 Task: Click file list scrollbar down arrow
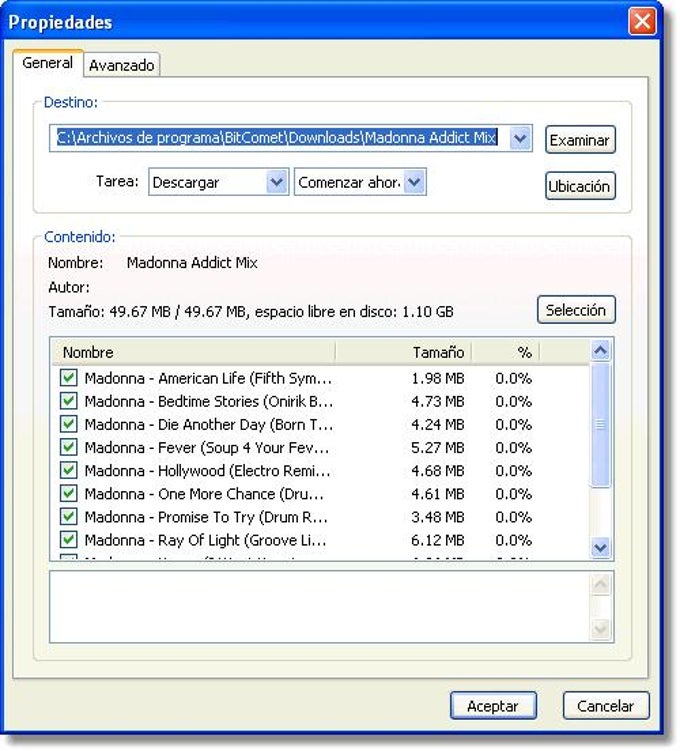coord(601,546)
